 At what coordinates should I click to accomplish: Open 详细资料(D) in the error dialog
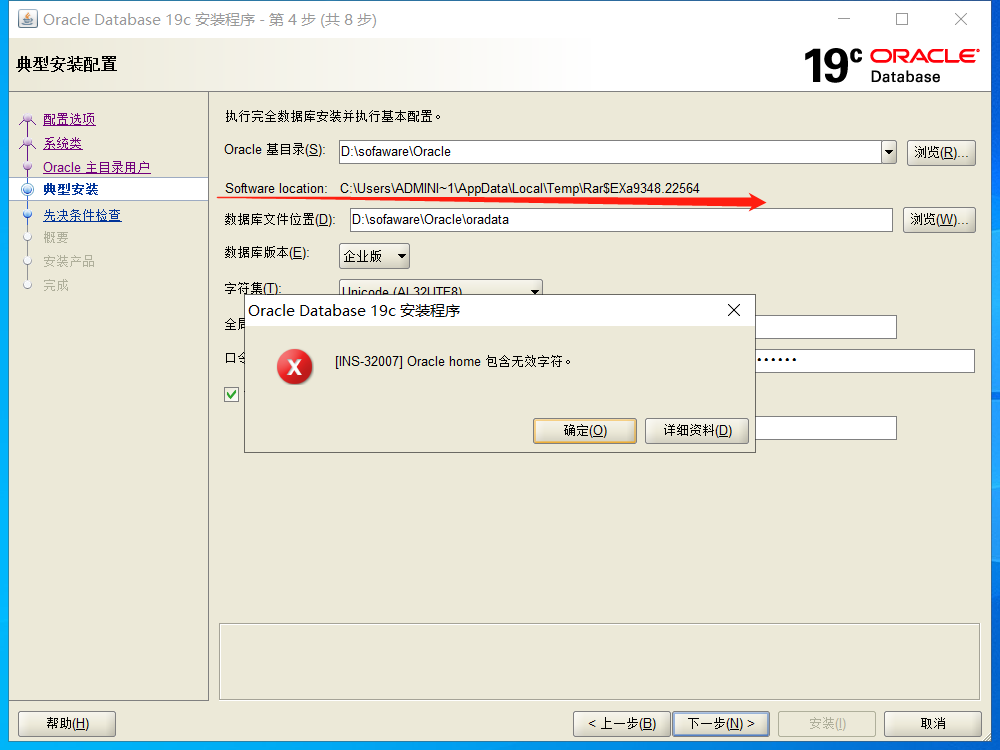click(x=696, y=430)
